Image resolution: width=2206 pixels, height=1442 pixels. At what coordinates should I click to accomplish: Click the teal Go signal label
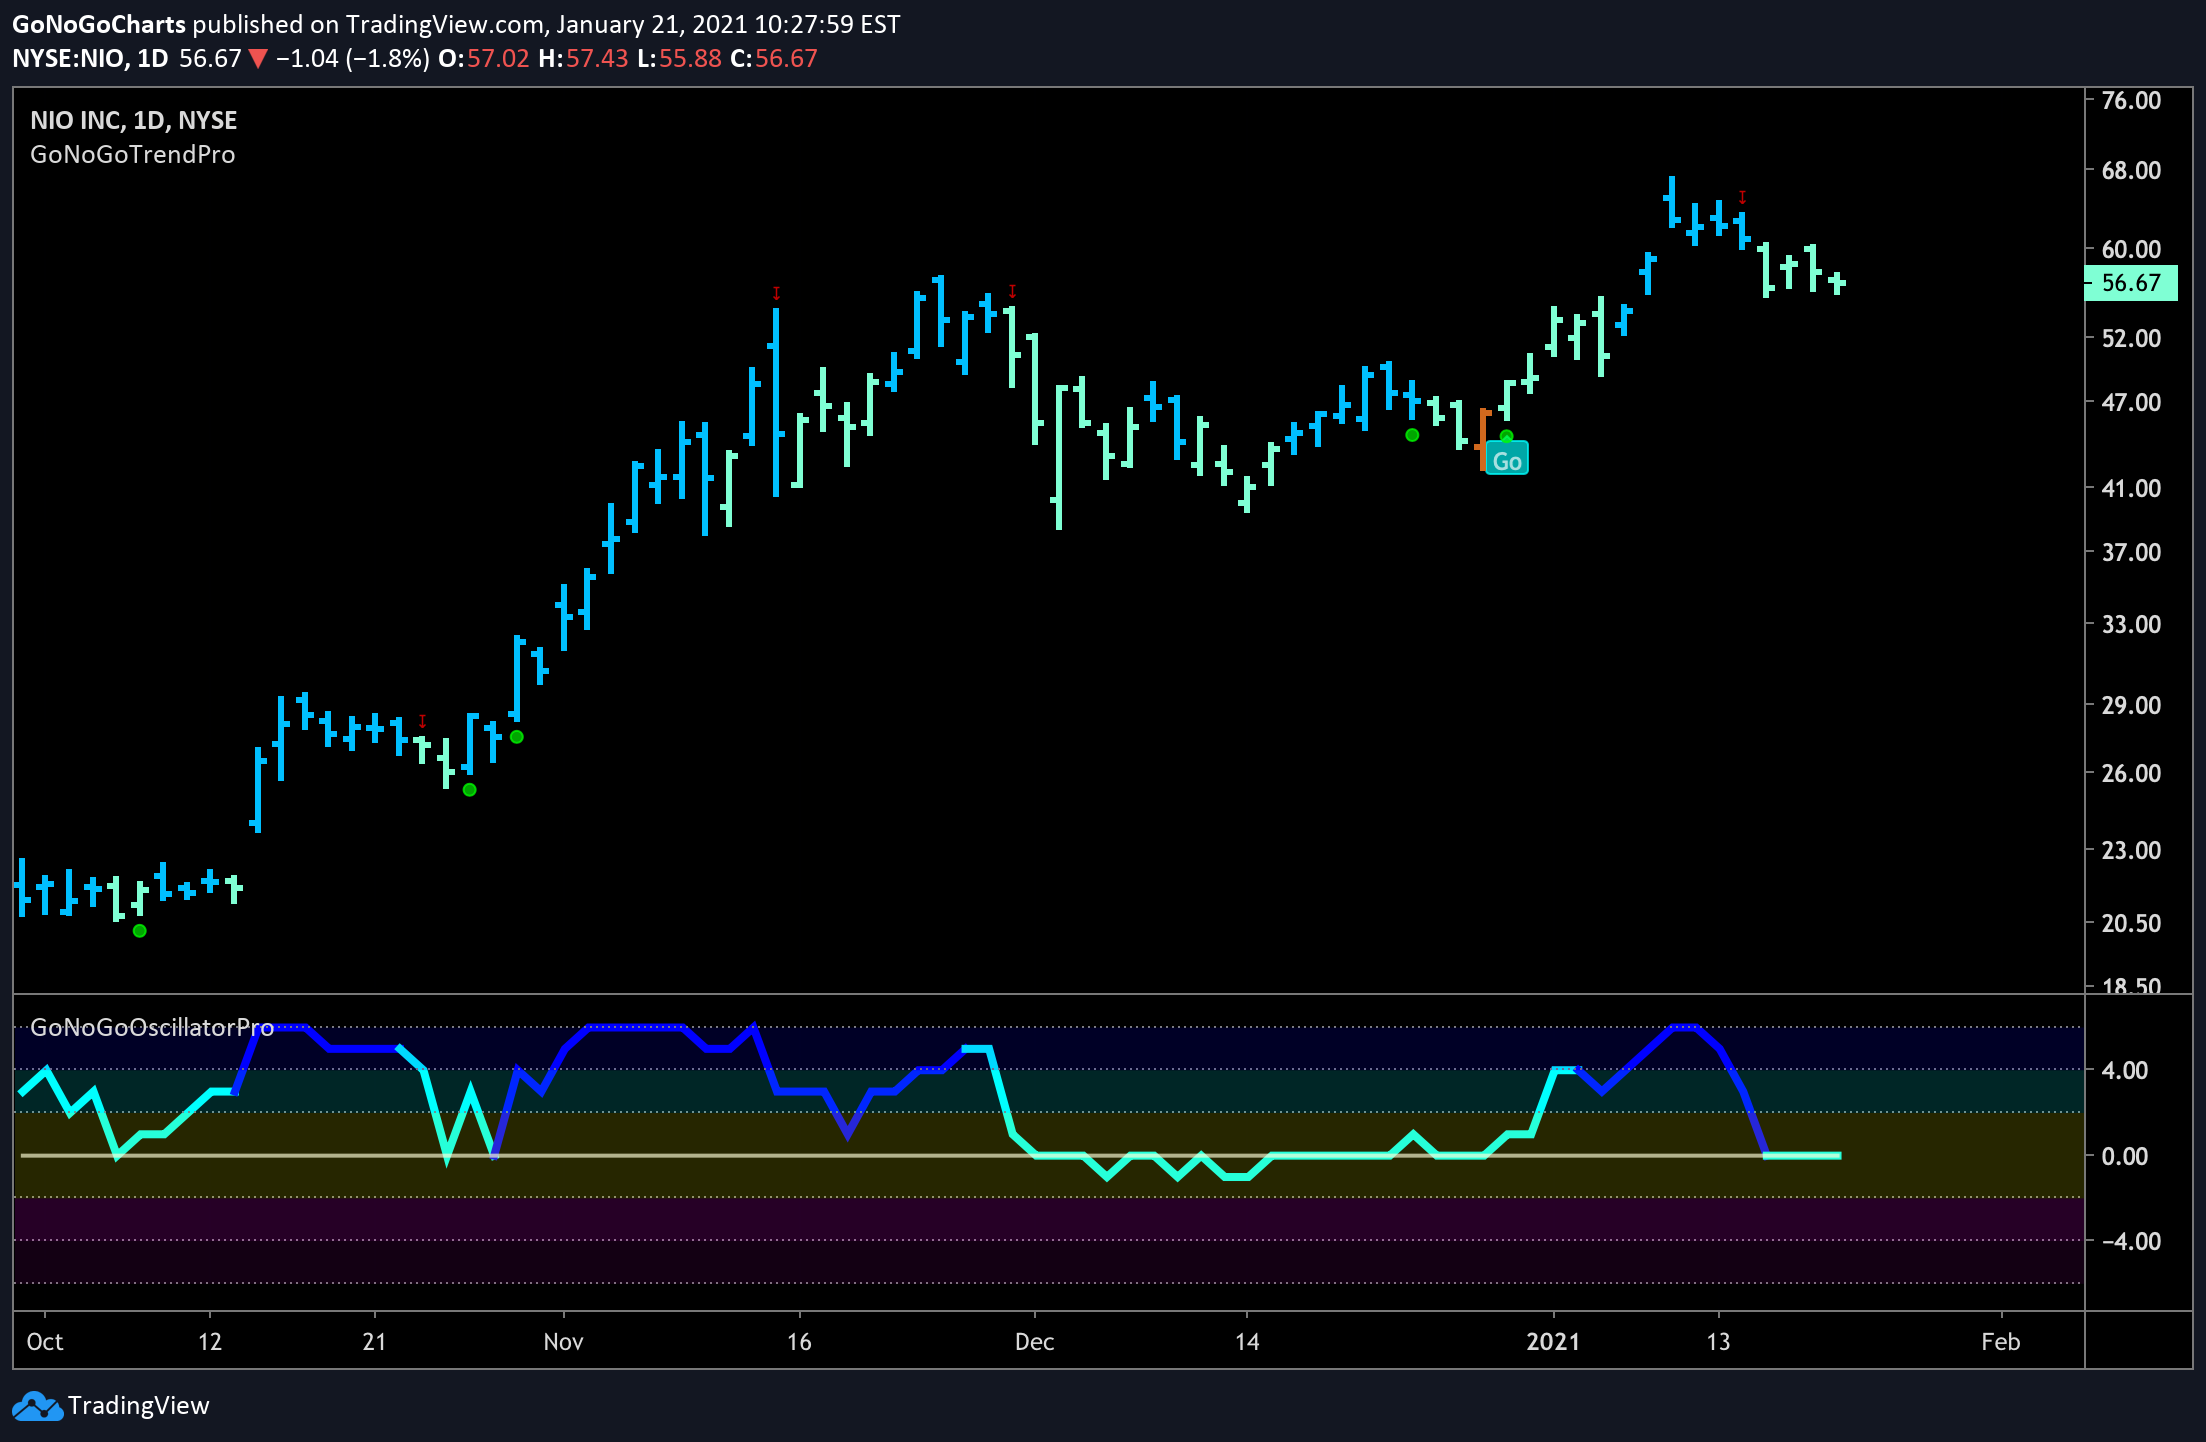coord(1507,460)
